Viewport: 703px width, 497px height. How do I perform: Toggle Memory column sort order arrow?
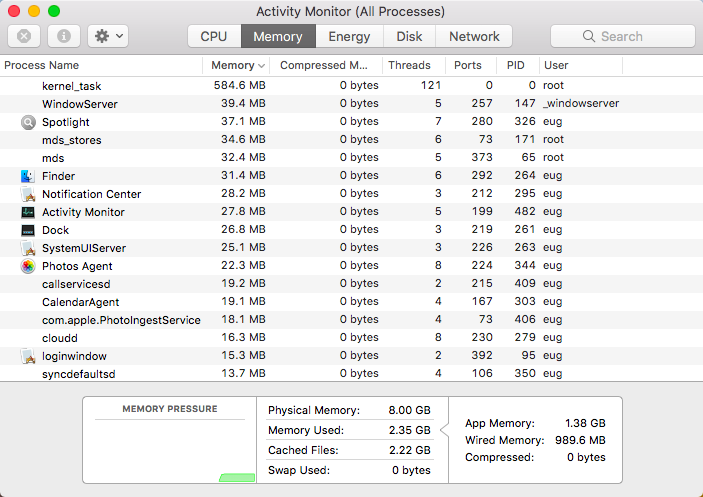[262, 66]
